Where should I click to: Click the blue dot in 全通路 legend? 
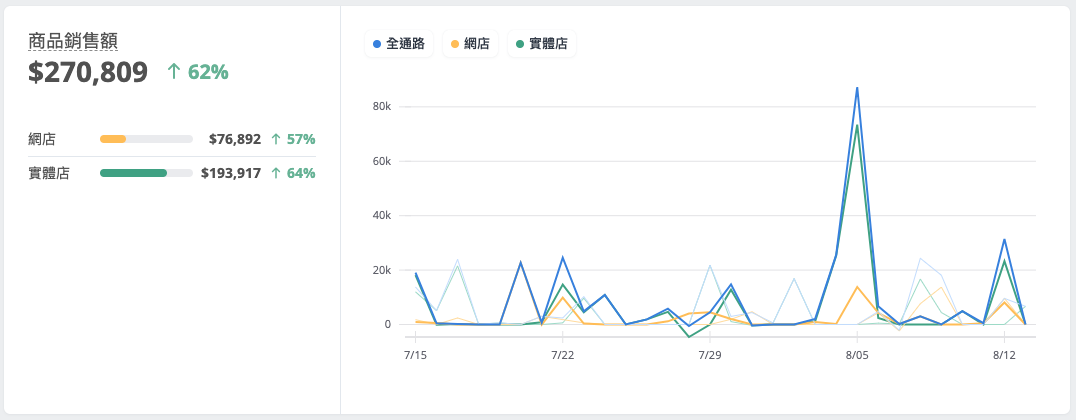(377, 44)
